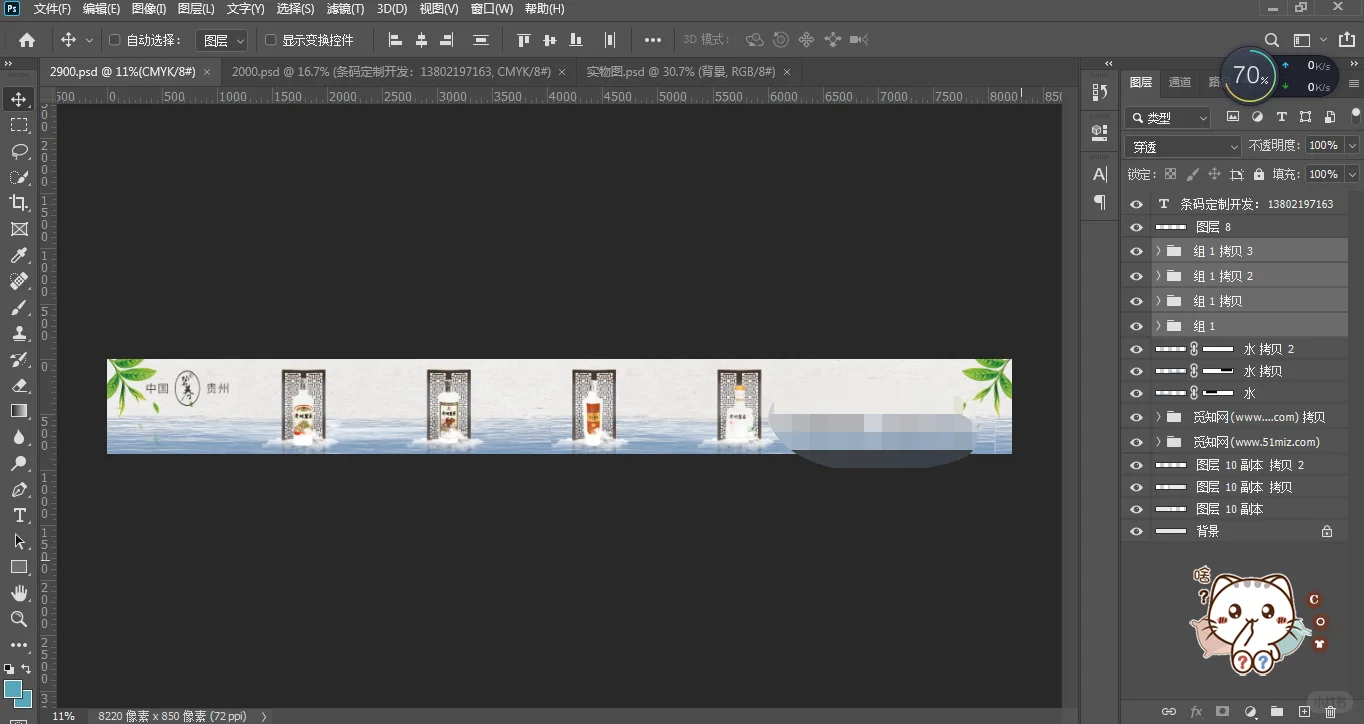Image resolution: width=1364 pixels, height=724 pixels.
Task: Open the 文件(F) menu
Action: 52,9
